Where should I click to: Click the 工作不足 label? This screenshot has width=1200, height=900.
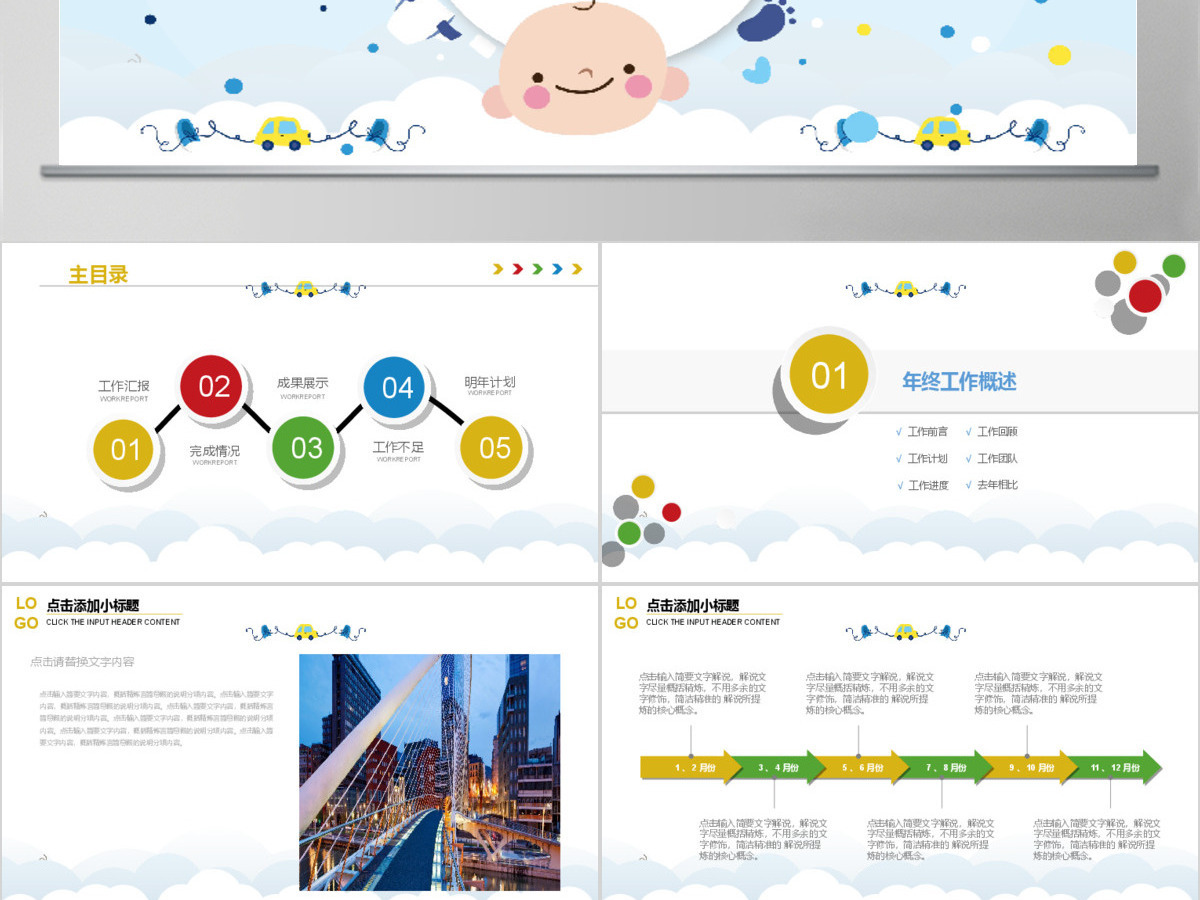click(x=398, y=447)
